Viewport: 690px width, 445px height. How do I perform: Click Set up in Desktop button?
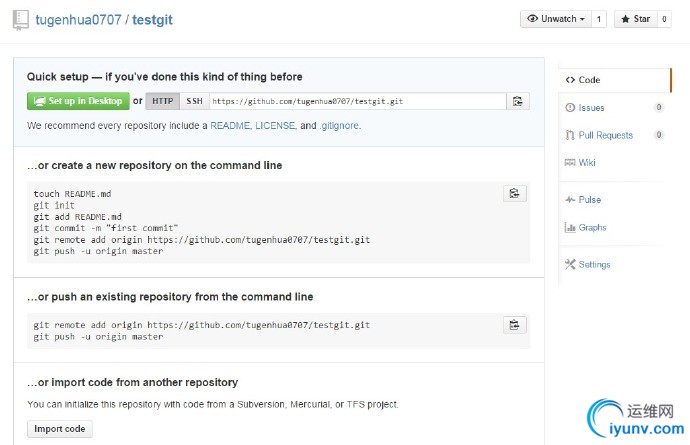coord(78,101)
